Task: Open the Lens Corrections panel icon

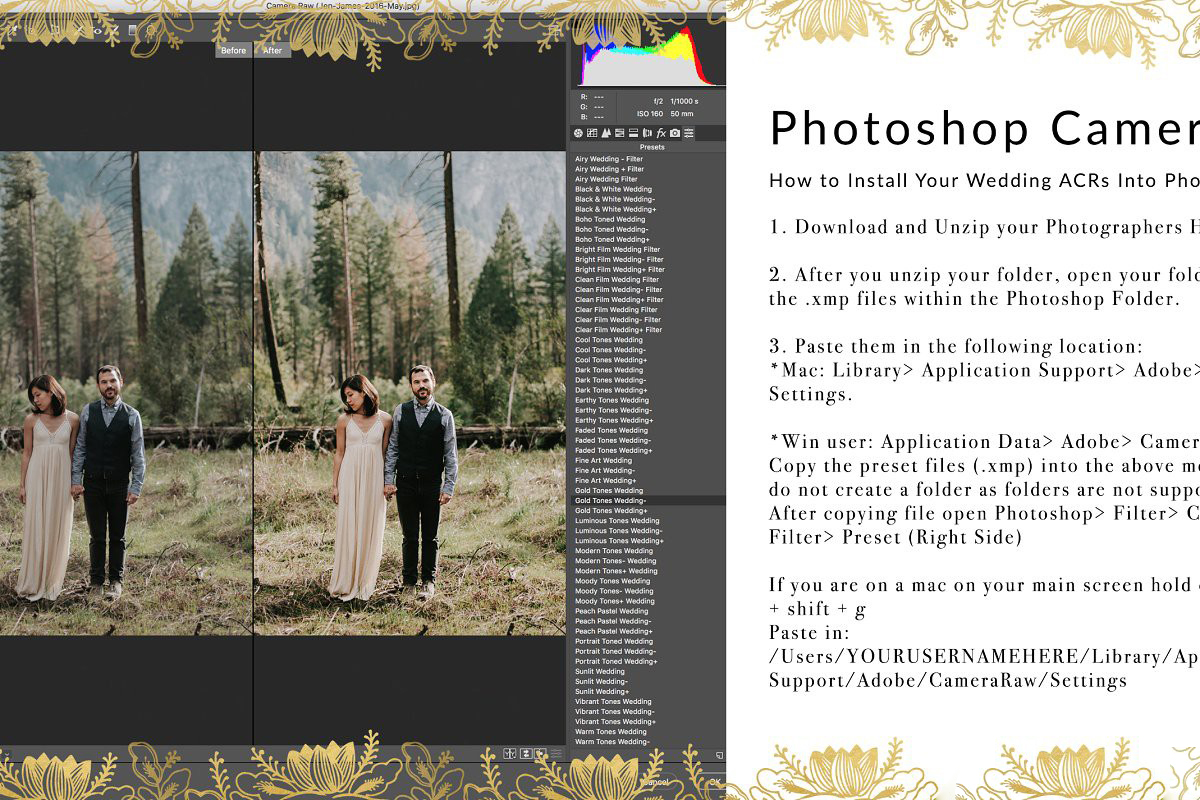Action: click(x=647, y=133)
